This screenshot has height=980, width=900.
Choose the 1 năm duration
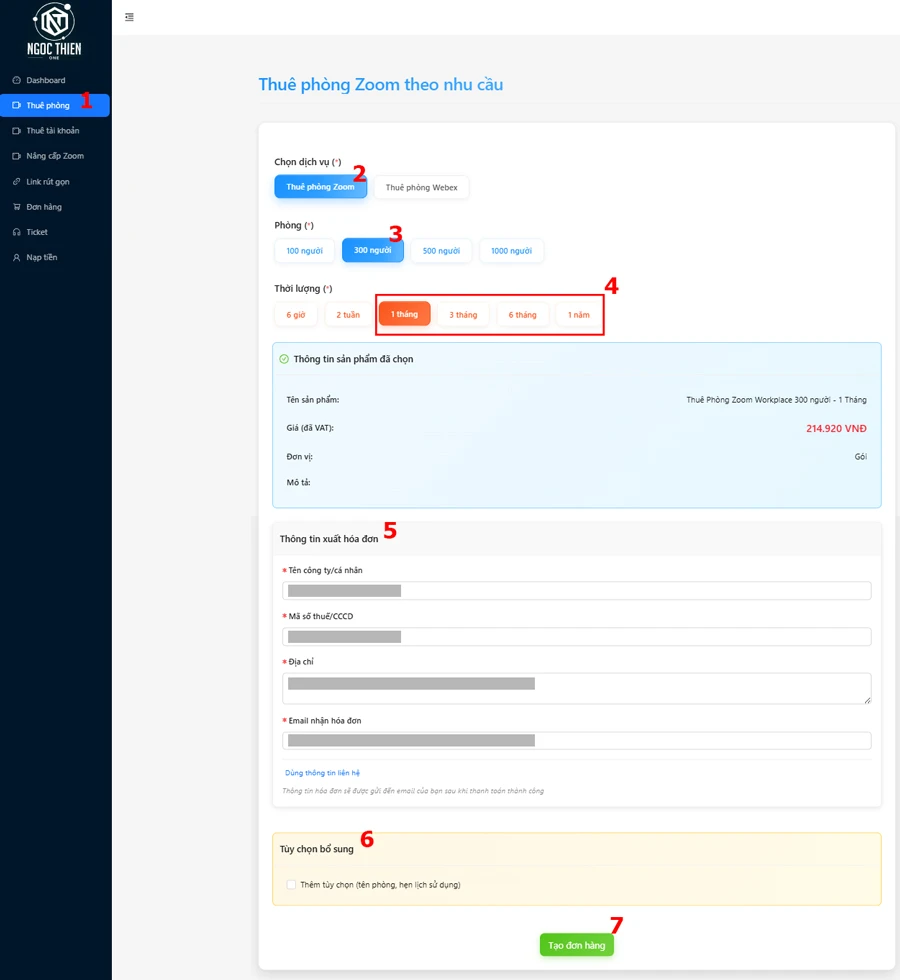579,315
